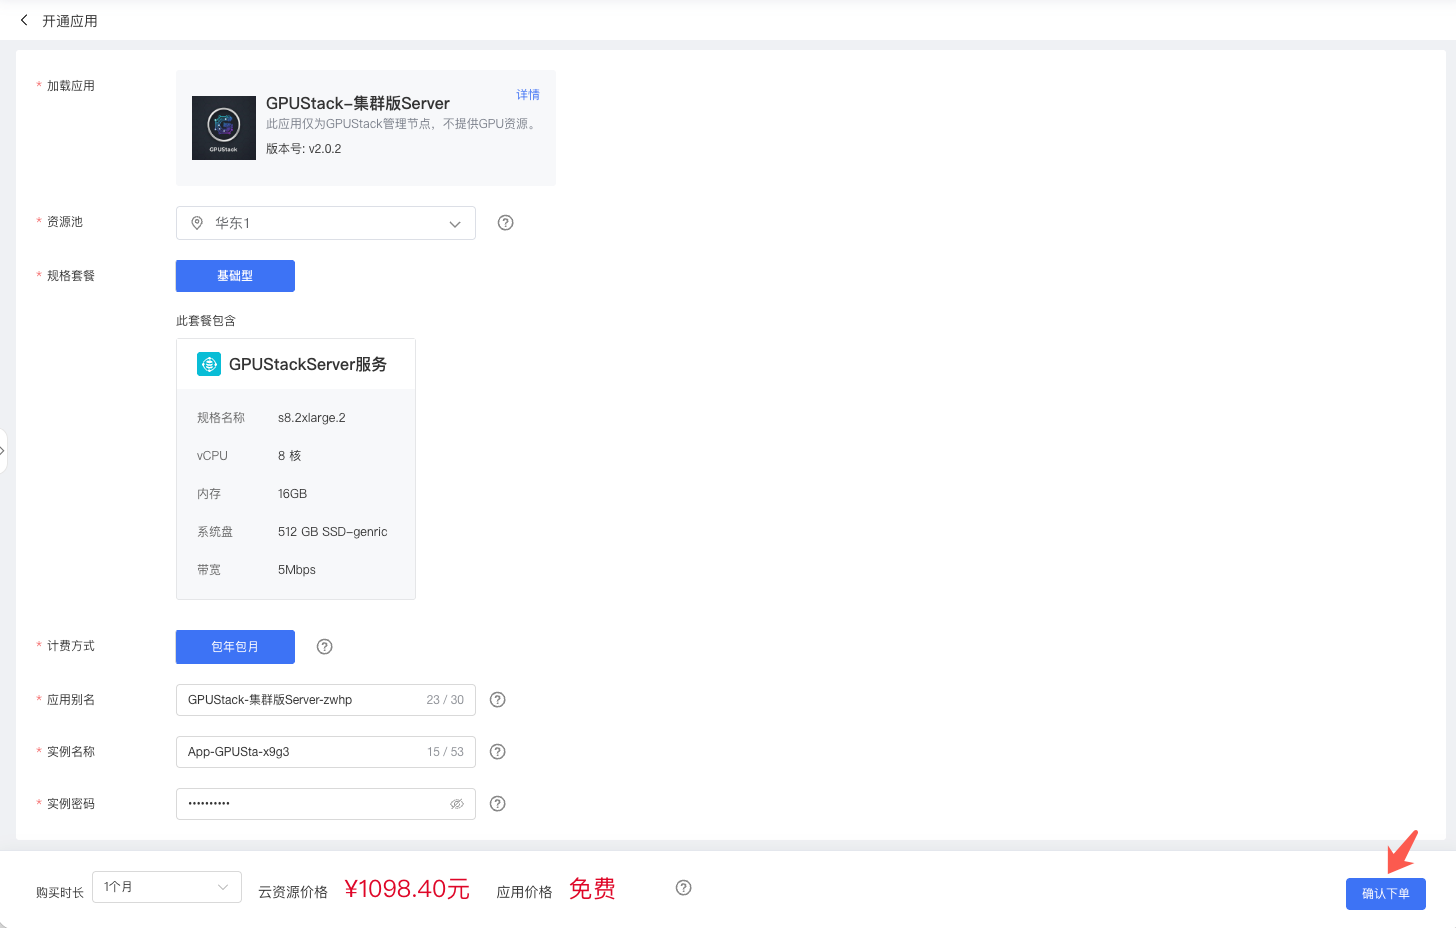Image resolution: width=1456 pixels, height=928 pixels.
Task: Click the 免费 application price text
Action: click(x=592, y=889)
